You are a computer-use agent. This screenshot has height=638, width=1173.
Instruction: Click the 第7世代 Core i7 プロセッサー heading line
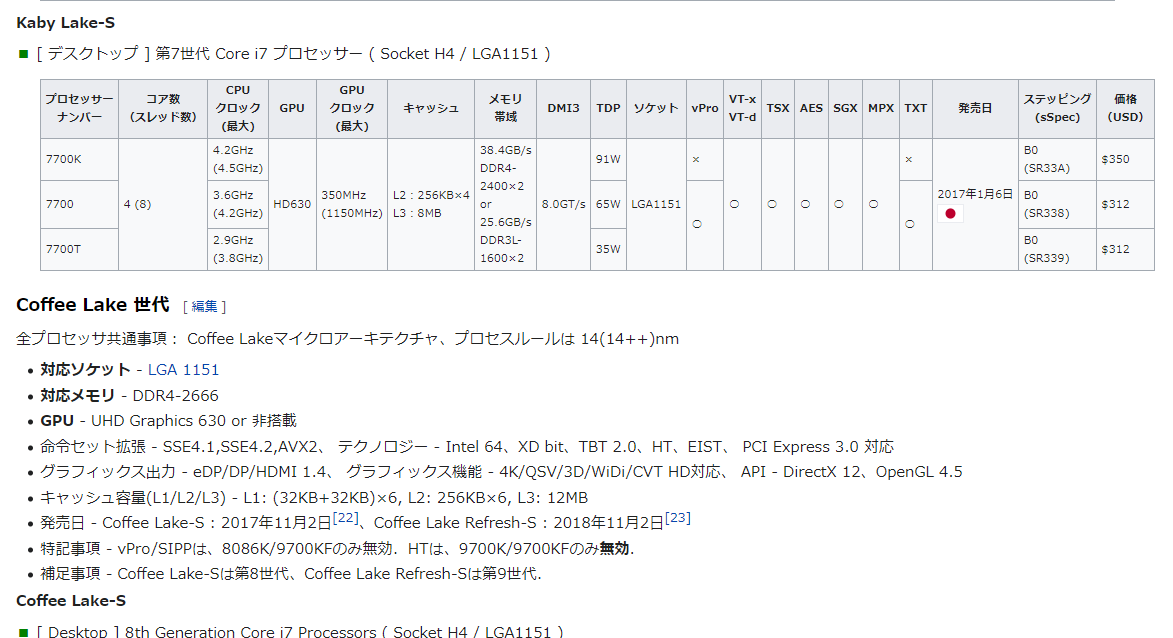(293, 54)
